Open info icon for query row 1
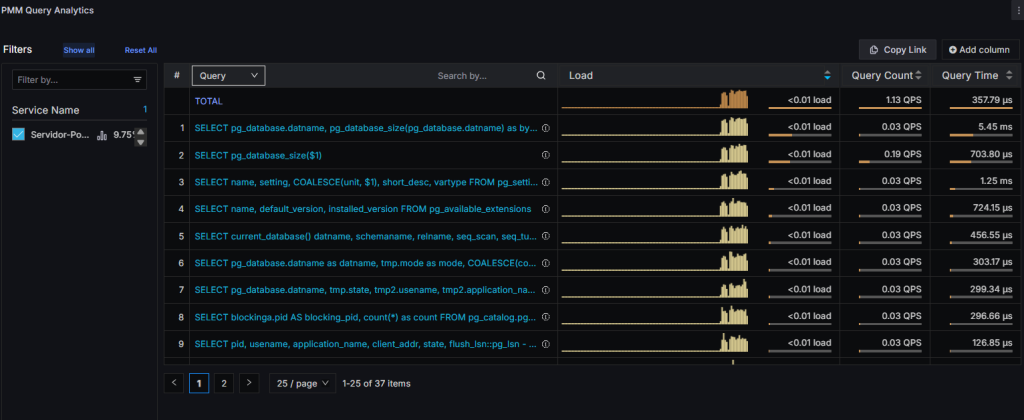Image resolution: width=1024 pixels, height=420 pixels. (546, 128)
